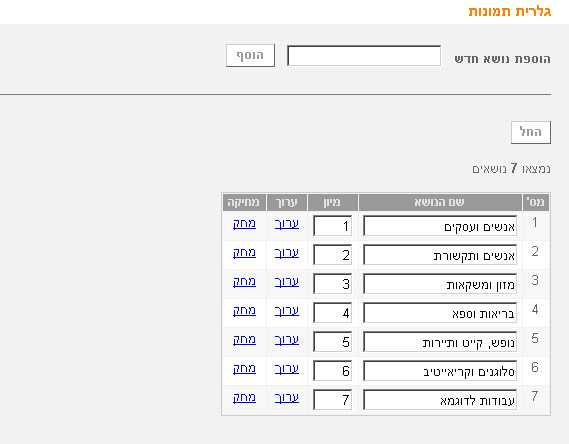Click the נופש, קייט ותיירות name field
The image size is (569, 444).
(440, 342)
